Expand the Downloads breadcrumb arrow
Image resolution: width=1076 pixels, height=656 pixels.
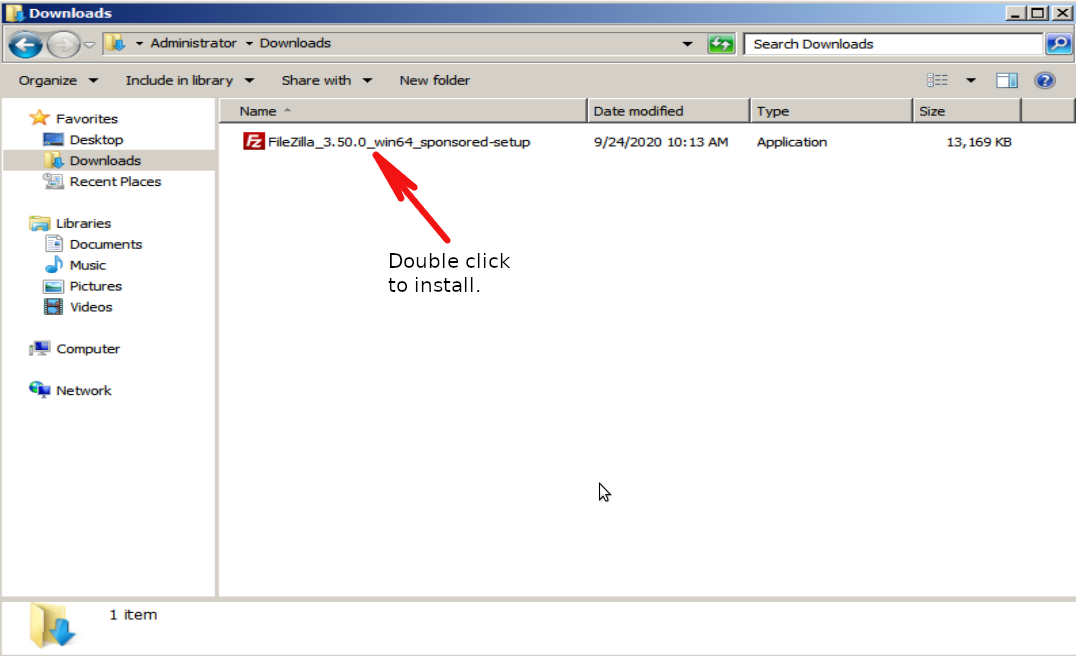click(x=249, y=43)
